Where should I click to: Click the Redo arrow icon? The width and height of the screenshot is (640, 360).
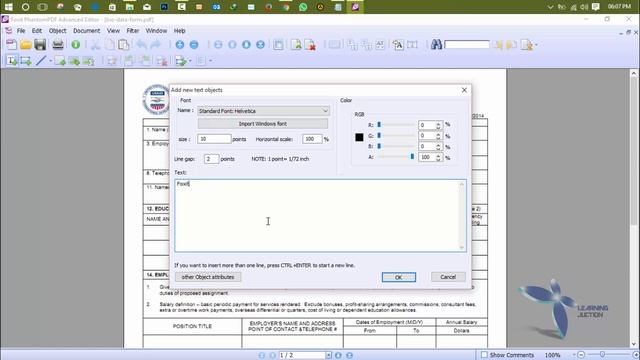[x=155, y=44]
